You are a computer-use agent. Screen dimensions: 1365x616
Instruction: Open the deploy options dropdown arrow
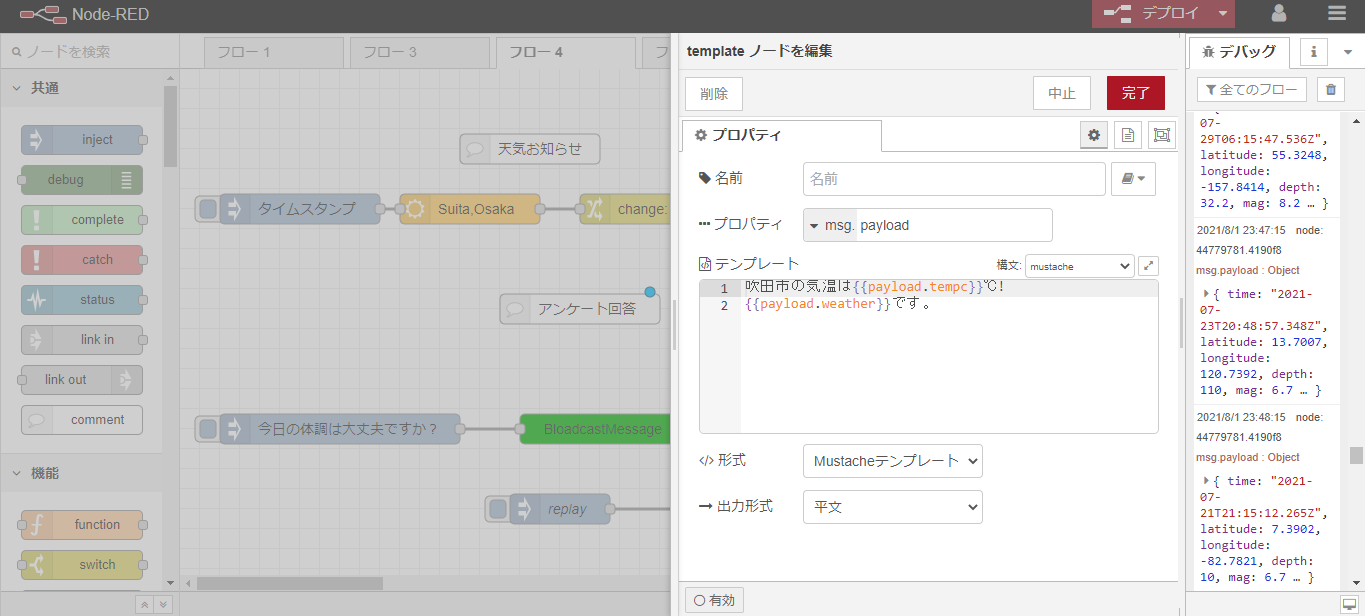1223,14
